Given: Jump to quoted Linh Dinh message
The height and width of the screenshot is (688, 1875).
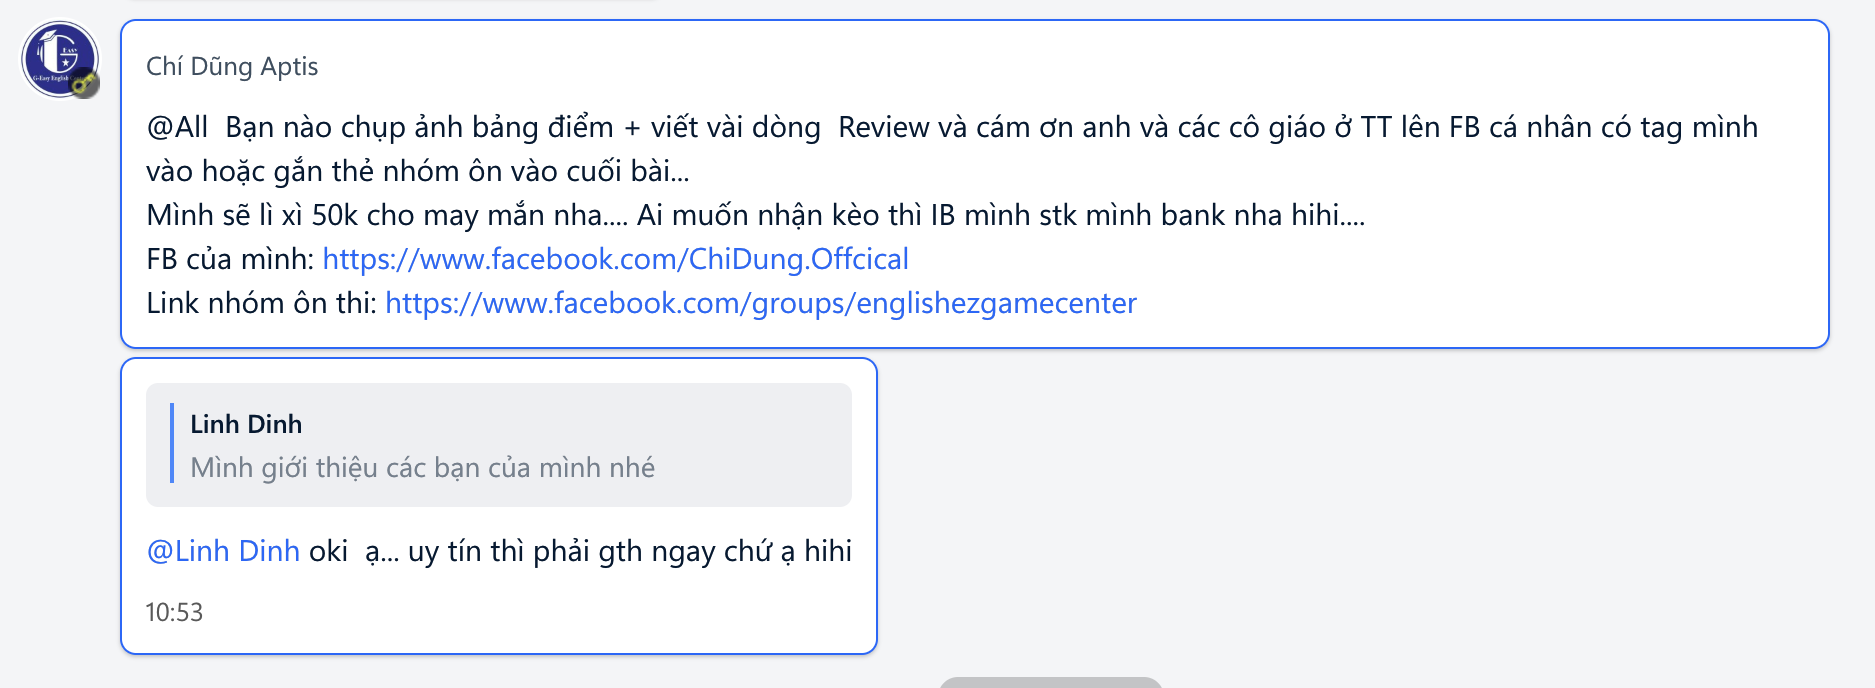Looking at the screenshot, I should coord(499,445).
